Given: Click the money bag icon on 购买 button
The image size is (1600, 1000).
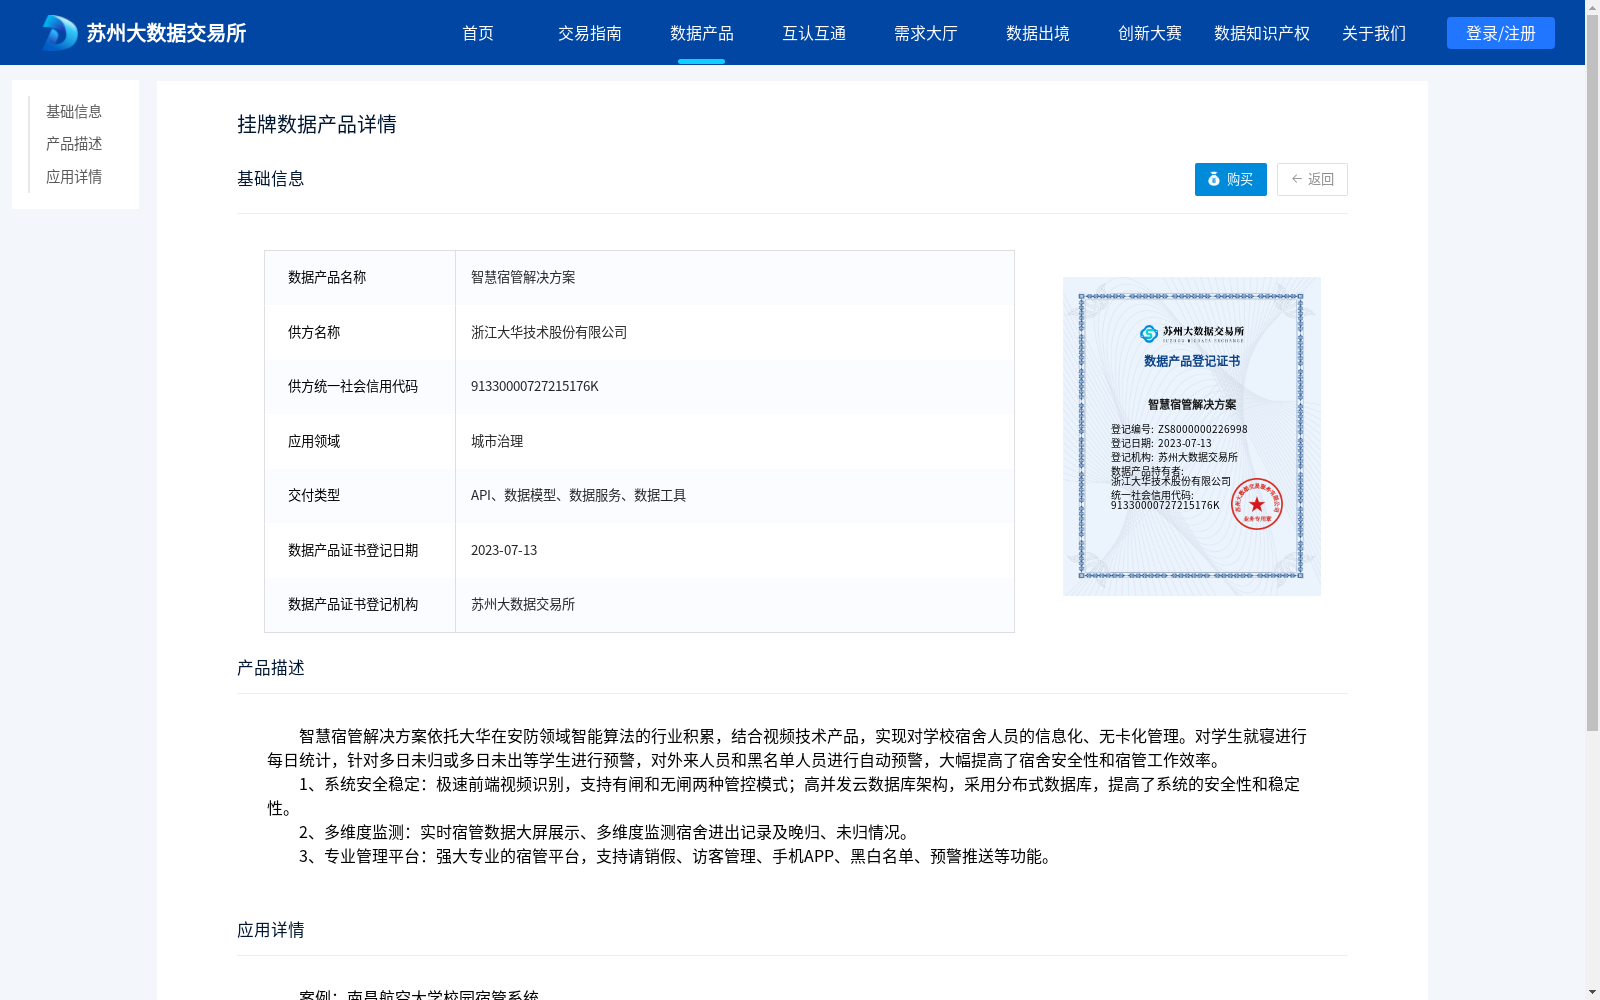Looking at the screenshot, I should 1213,180.
